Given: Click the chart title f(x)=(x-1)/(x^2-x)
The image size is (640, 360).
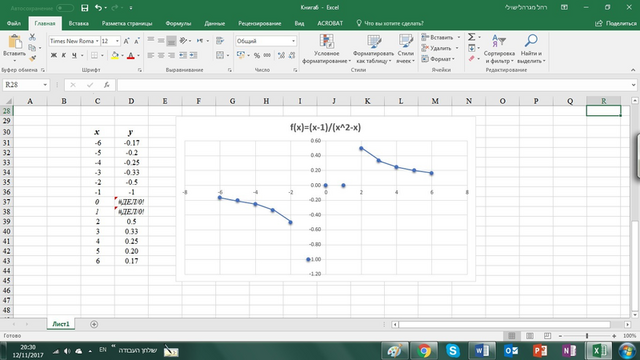Looking at the screenshot, I should [x=325, y=127].
